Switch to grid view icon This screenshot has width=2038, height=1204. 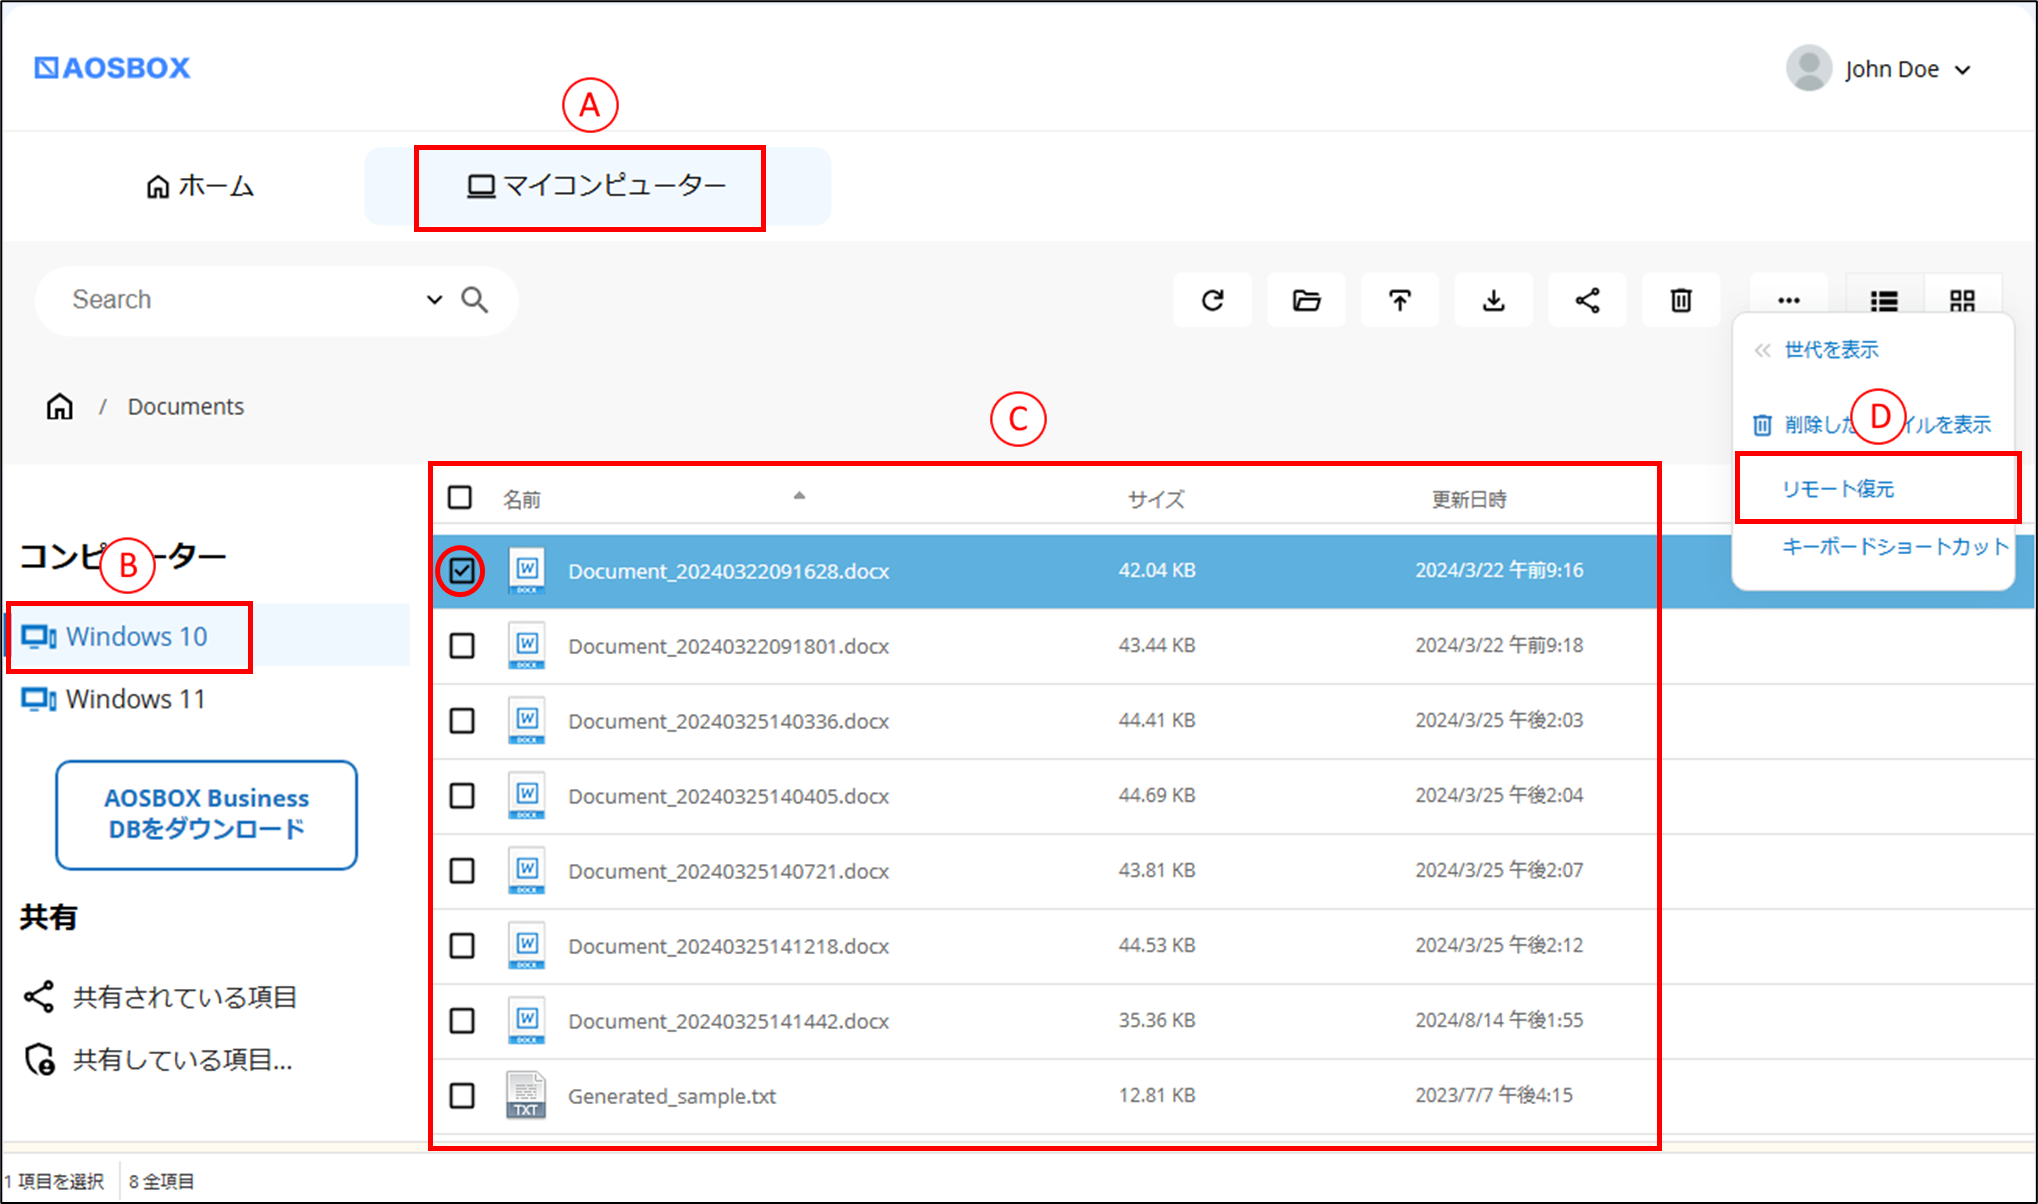(1962, 300)
